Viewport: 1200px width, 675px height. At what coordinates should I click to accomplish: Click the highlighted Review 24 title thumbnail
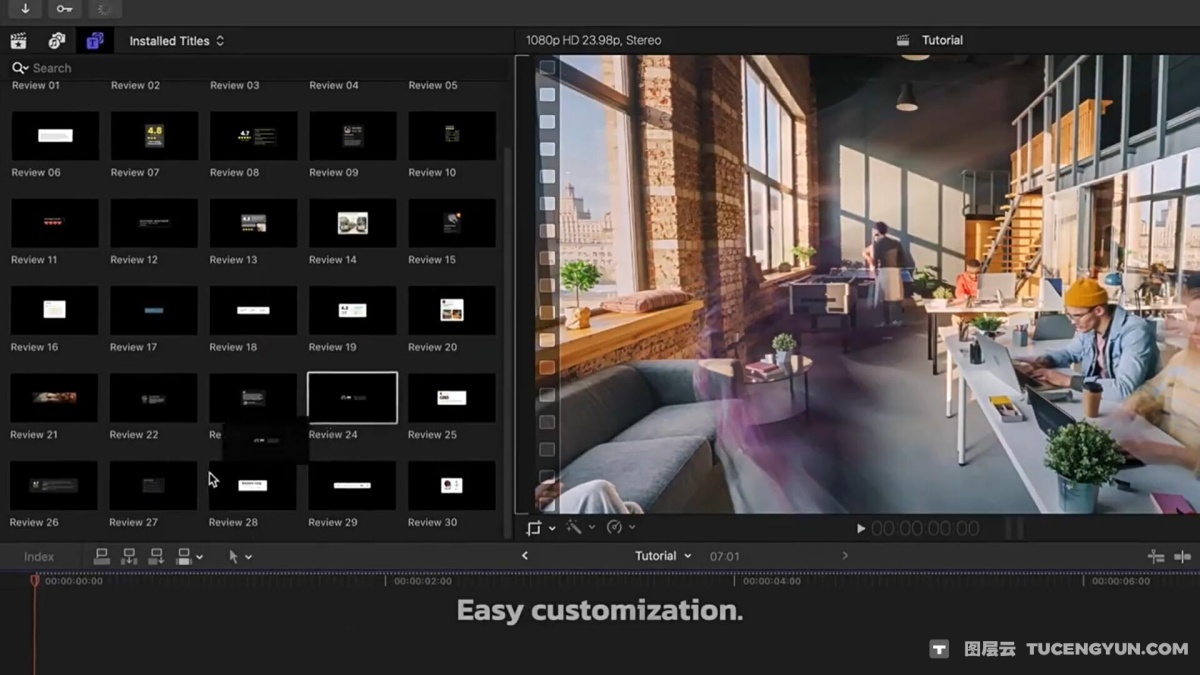pyautogui.click(x=352, y=398)
